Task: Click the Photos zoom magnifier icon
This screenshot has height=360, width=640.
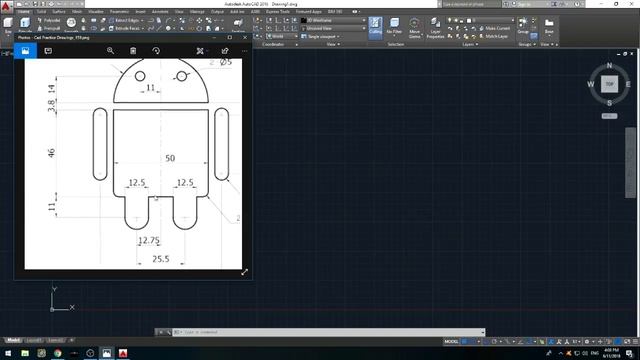Action: [110, 51]
